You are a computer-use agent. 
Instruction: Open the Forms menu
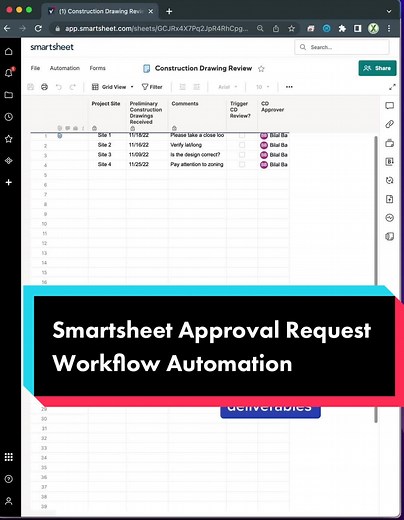point(97,68)
